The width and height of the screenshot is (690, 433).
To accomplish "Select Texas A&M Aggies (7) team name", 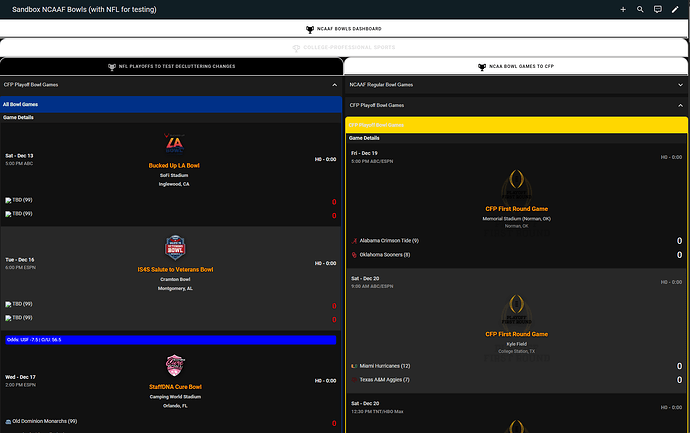I will [x=384, y=380].
